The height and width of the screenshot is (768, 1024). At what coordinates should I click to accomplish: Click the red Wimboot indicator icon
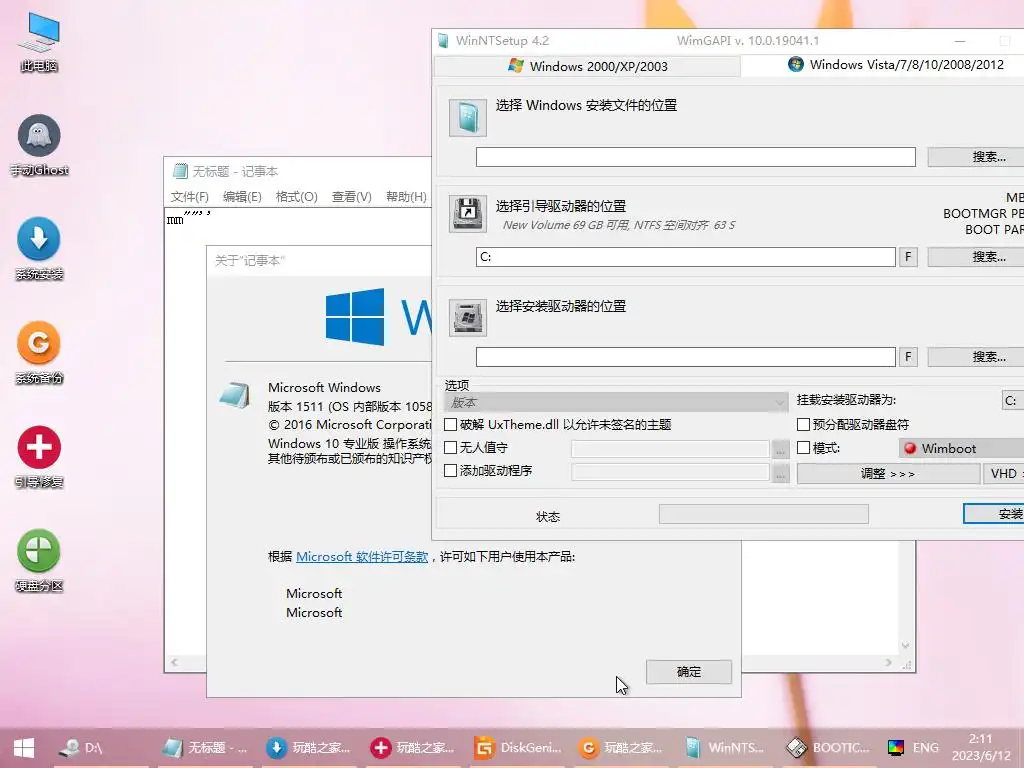910,449
